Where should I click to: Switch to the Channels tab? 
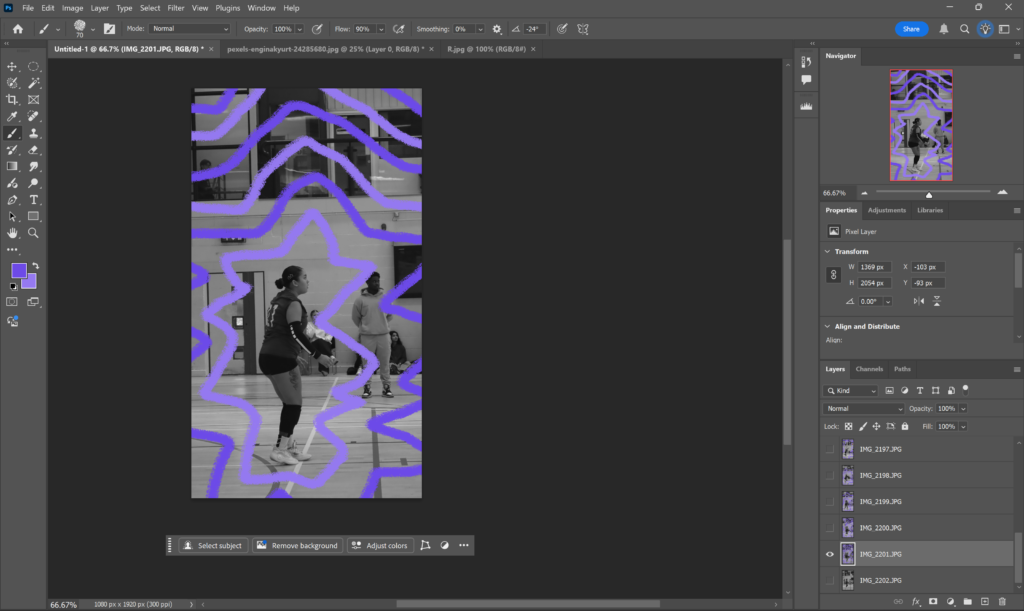(868, 369)
